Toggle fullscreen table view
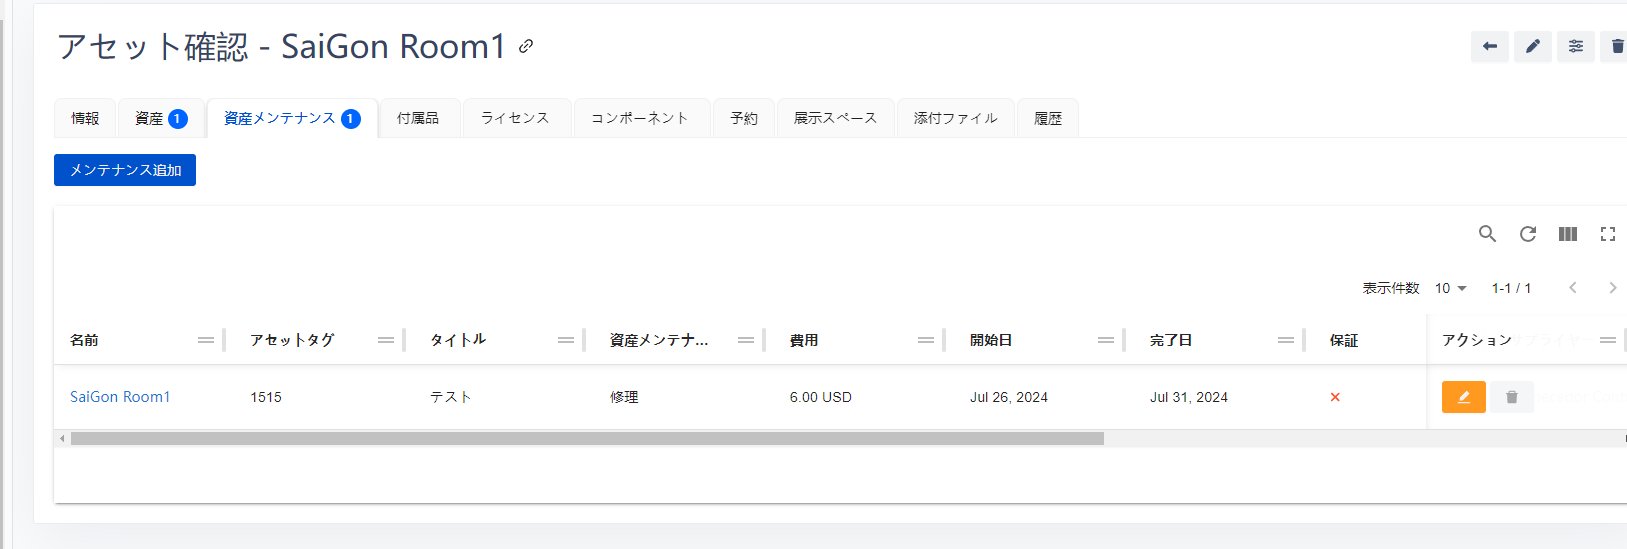 [x=1607, y=234]
